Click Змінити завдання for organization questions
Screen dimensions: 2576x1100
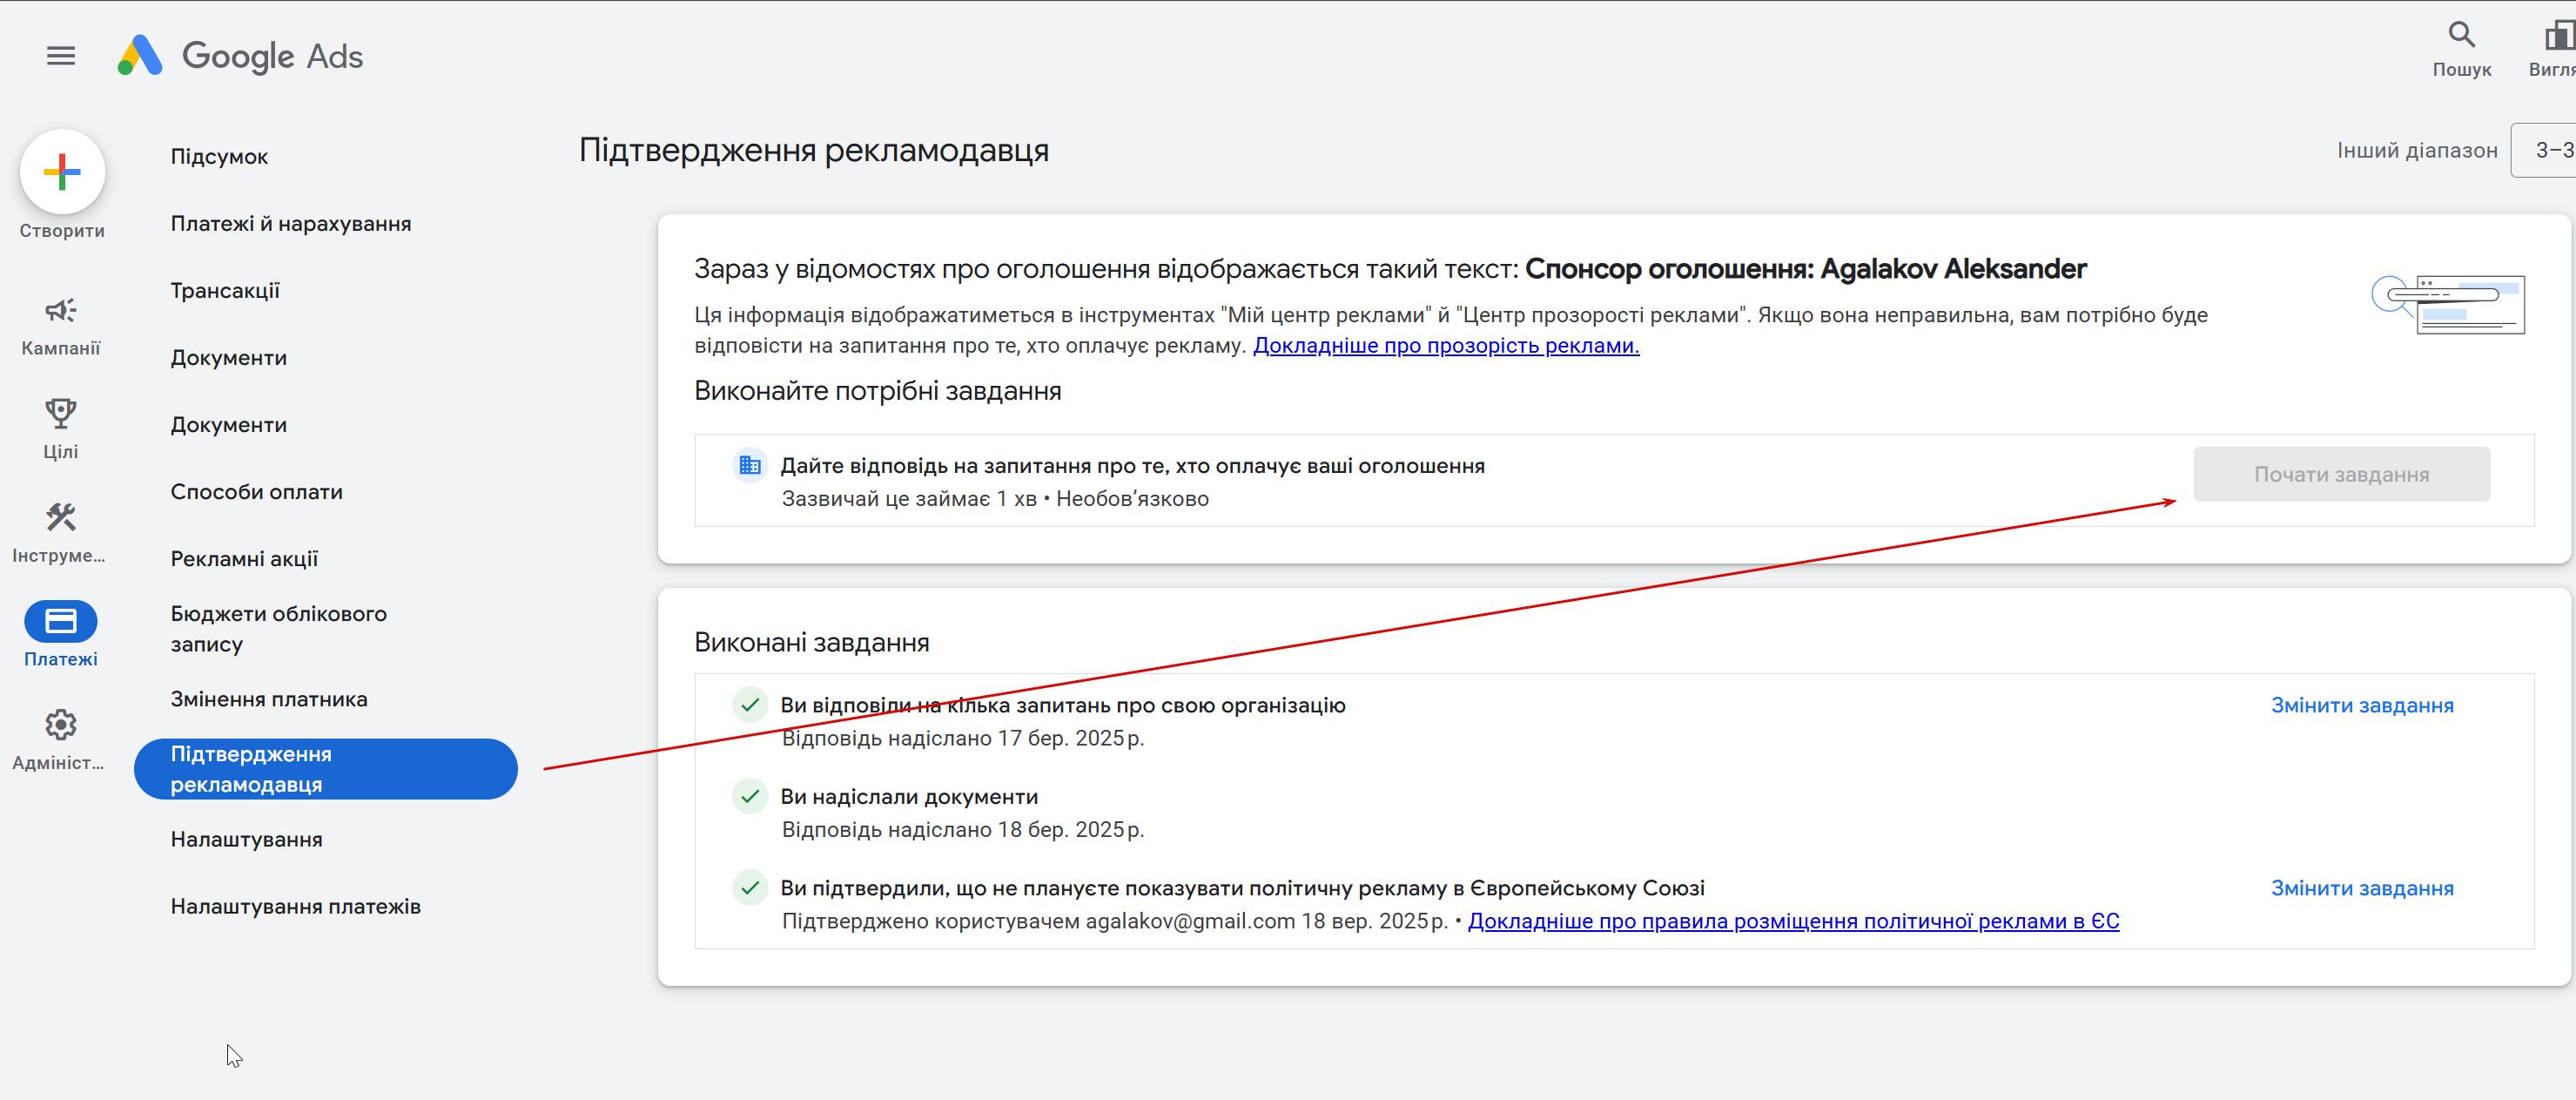coord(2361,706)
